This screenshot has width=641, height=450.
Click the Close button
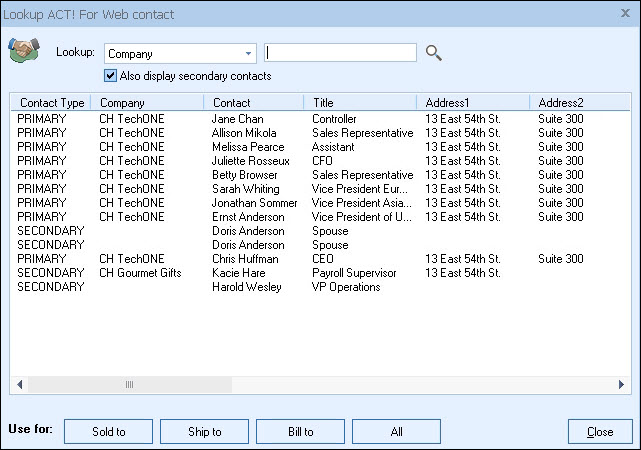[600, 432]
